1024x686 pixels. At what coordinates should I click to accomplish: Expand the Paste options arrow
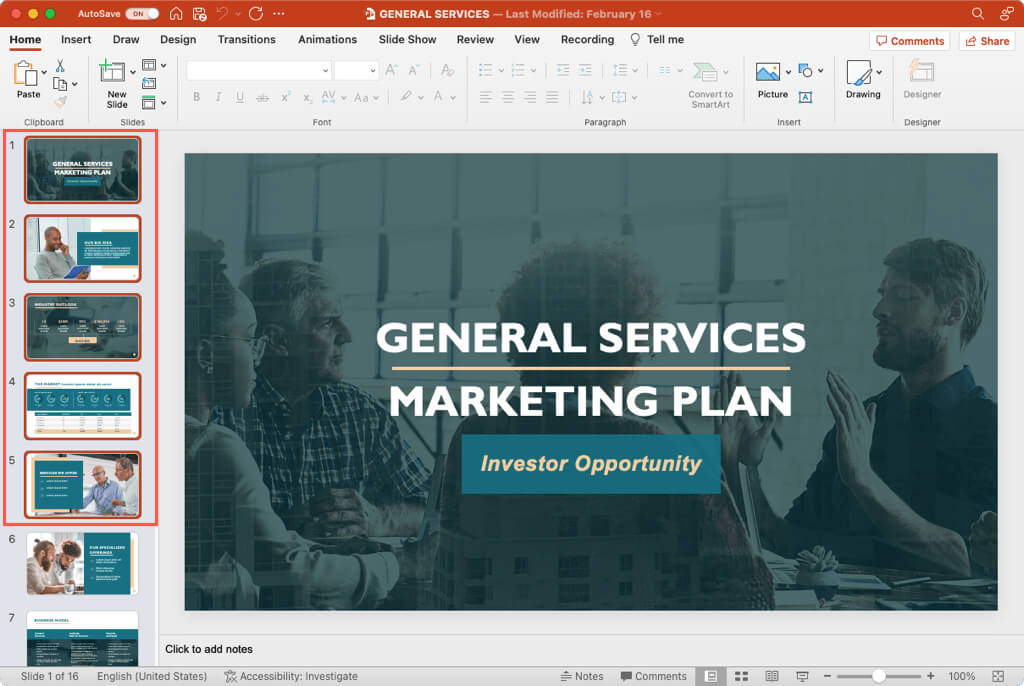click(x=44, y=73)
